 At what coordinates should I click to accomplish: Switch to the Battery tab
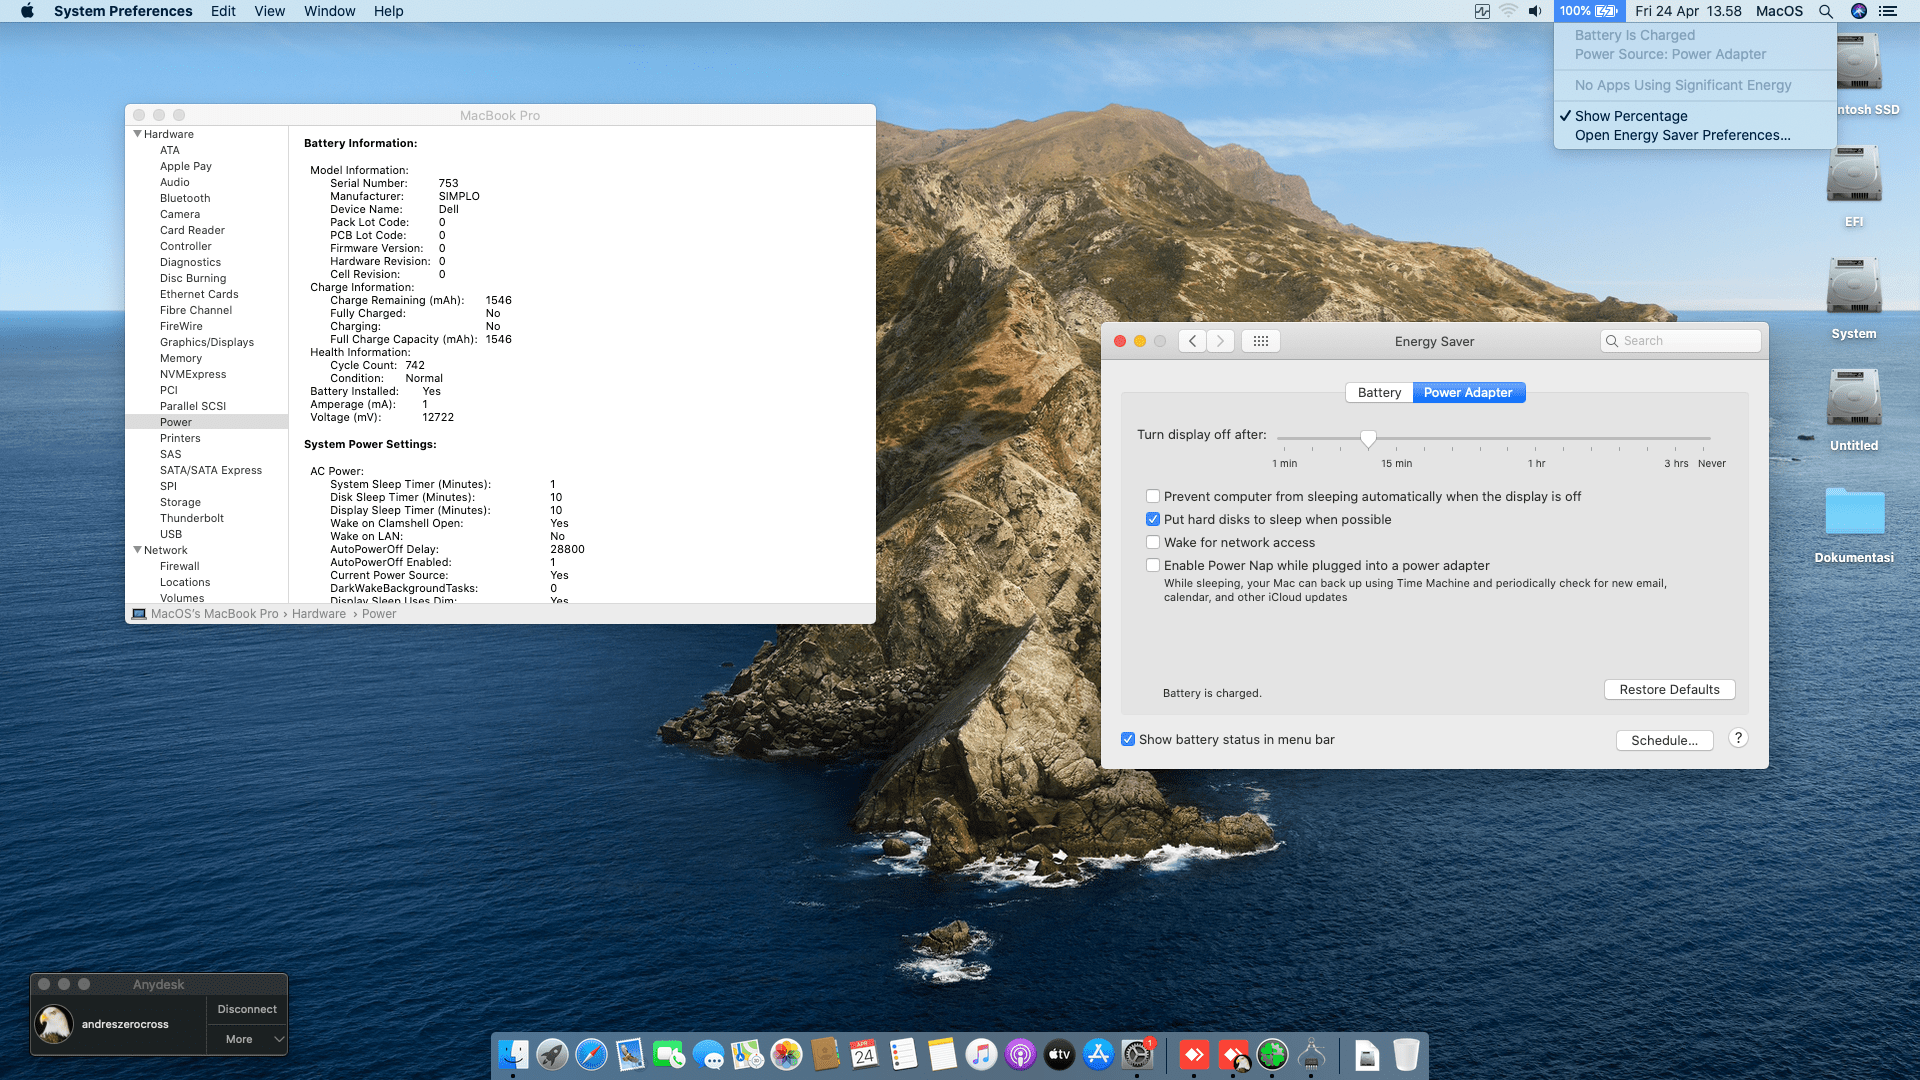tap(1379, 392)
